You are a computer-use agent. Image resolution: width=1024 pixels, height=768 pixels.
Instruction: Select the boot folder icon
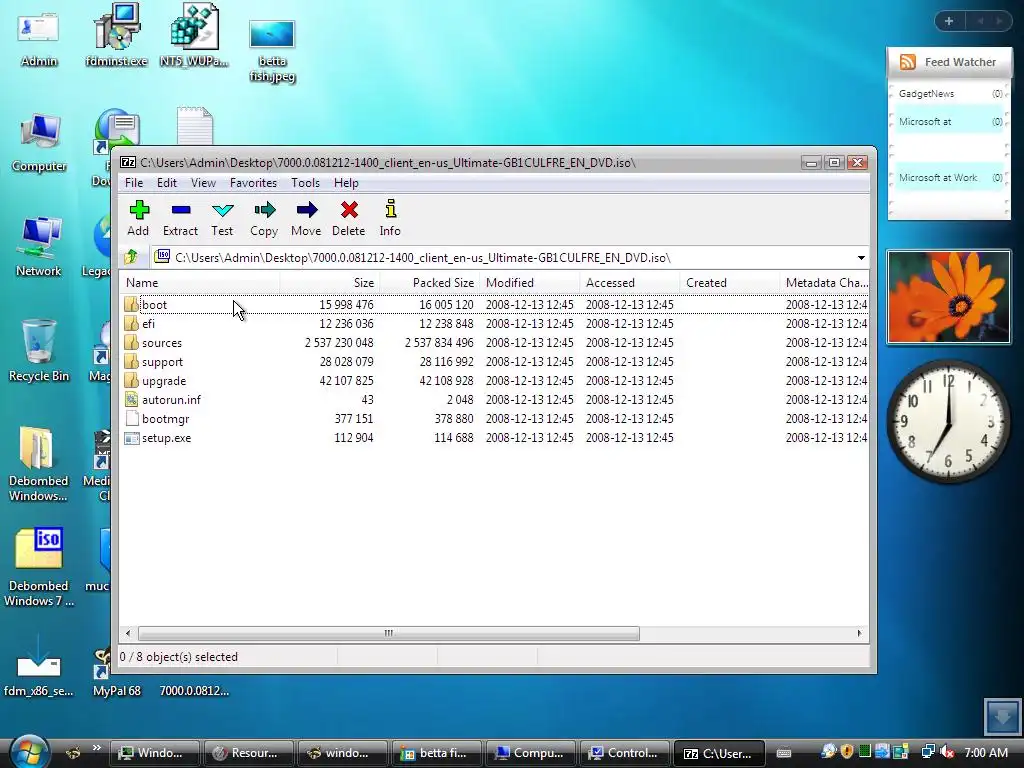click(131, 304)
